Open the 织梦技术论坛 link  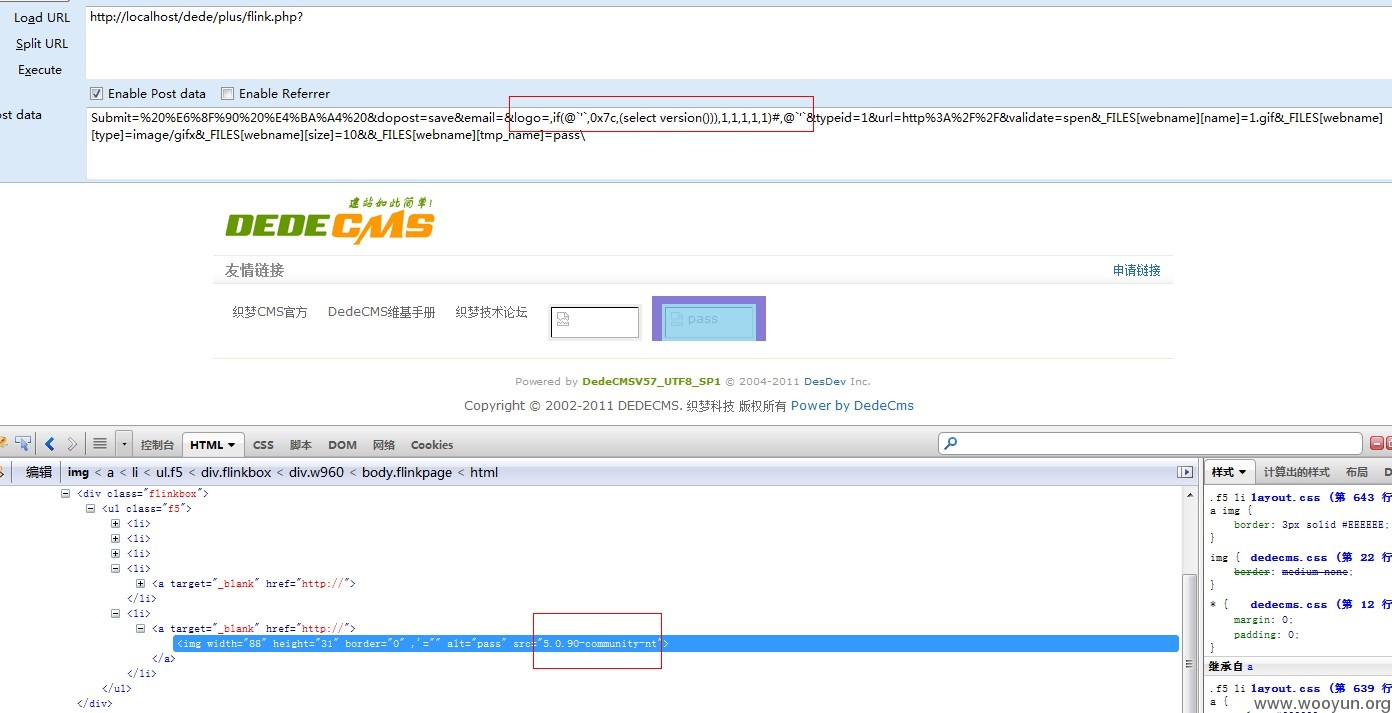point(491,312)
